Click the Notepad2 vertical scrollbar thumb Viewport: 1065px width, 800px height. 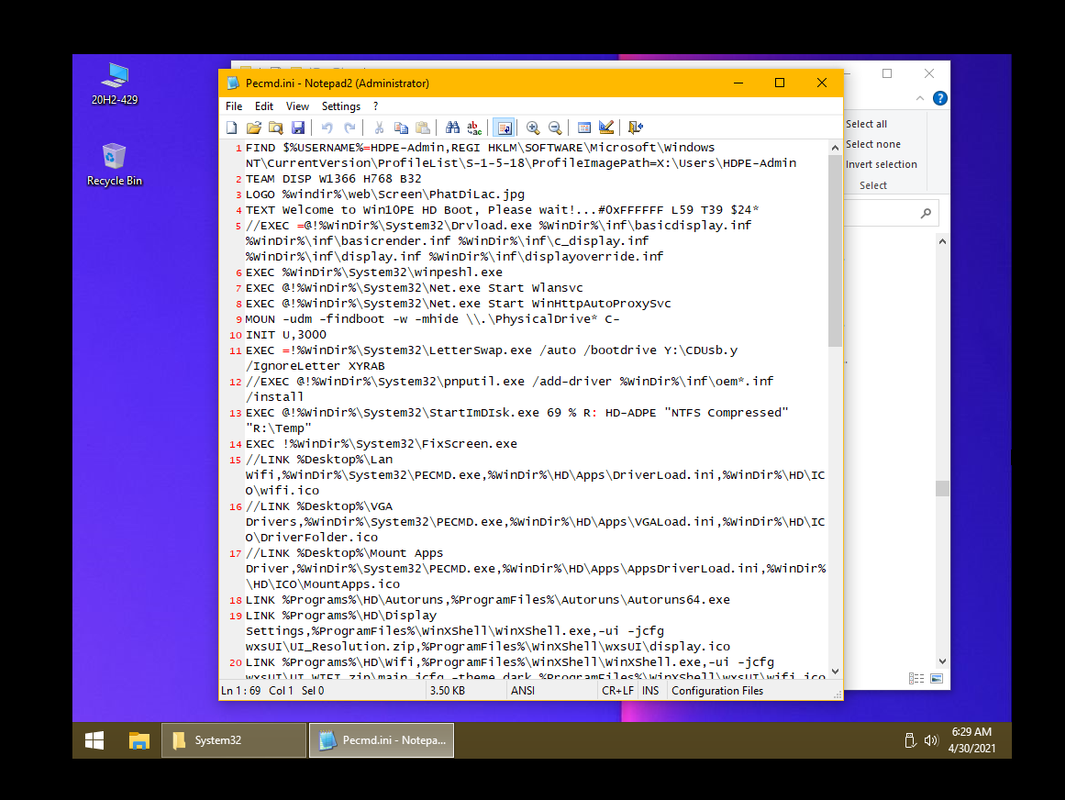(835, 251)
